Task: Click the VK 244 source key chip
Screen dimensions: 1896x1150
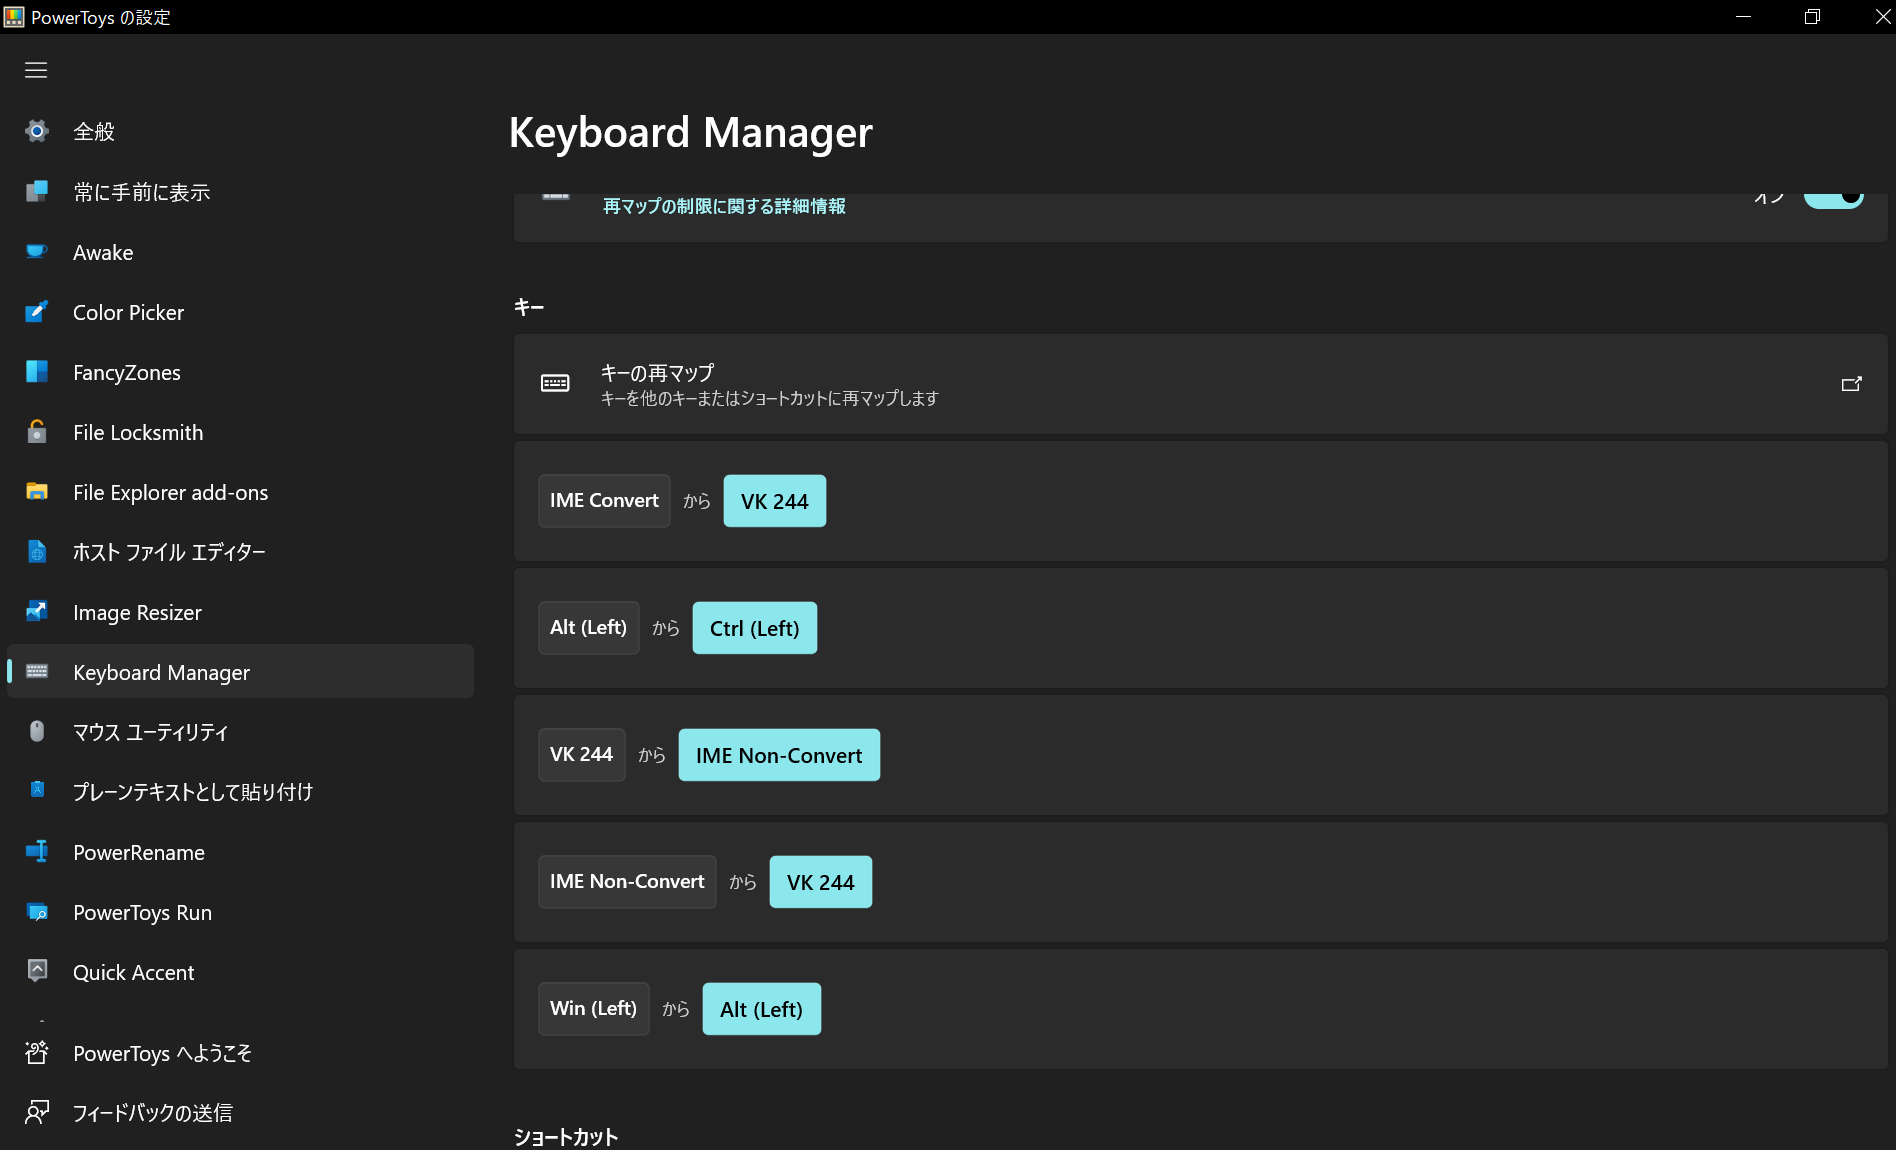Action: (581, 755)
